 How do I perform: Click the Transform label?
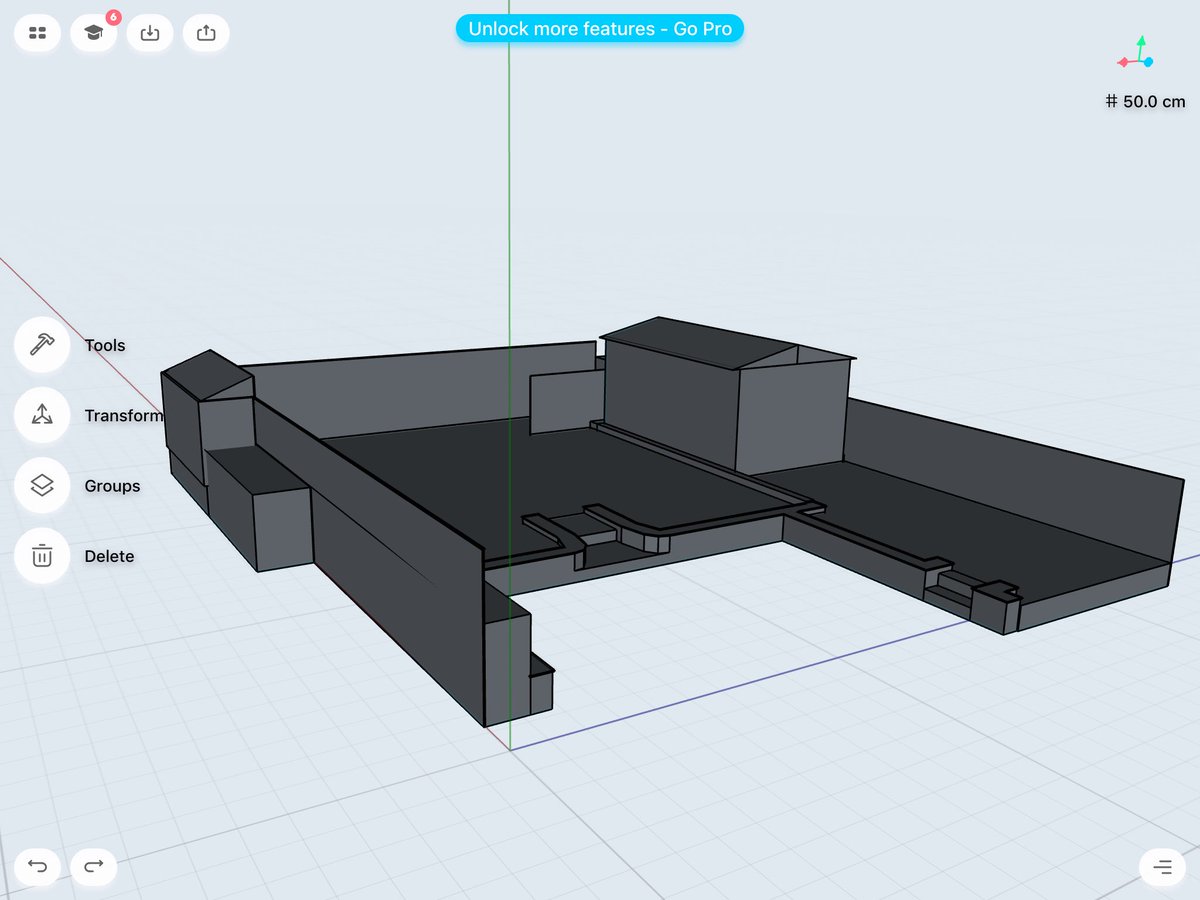123,416
